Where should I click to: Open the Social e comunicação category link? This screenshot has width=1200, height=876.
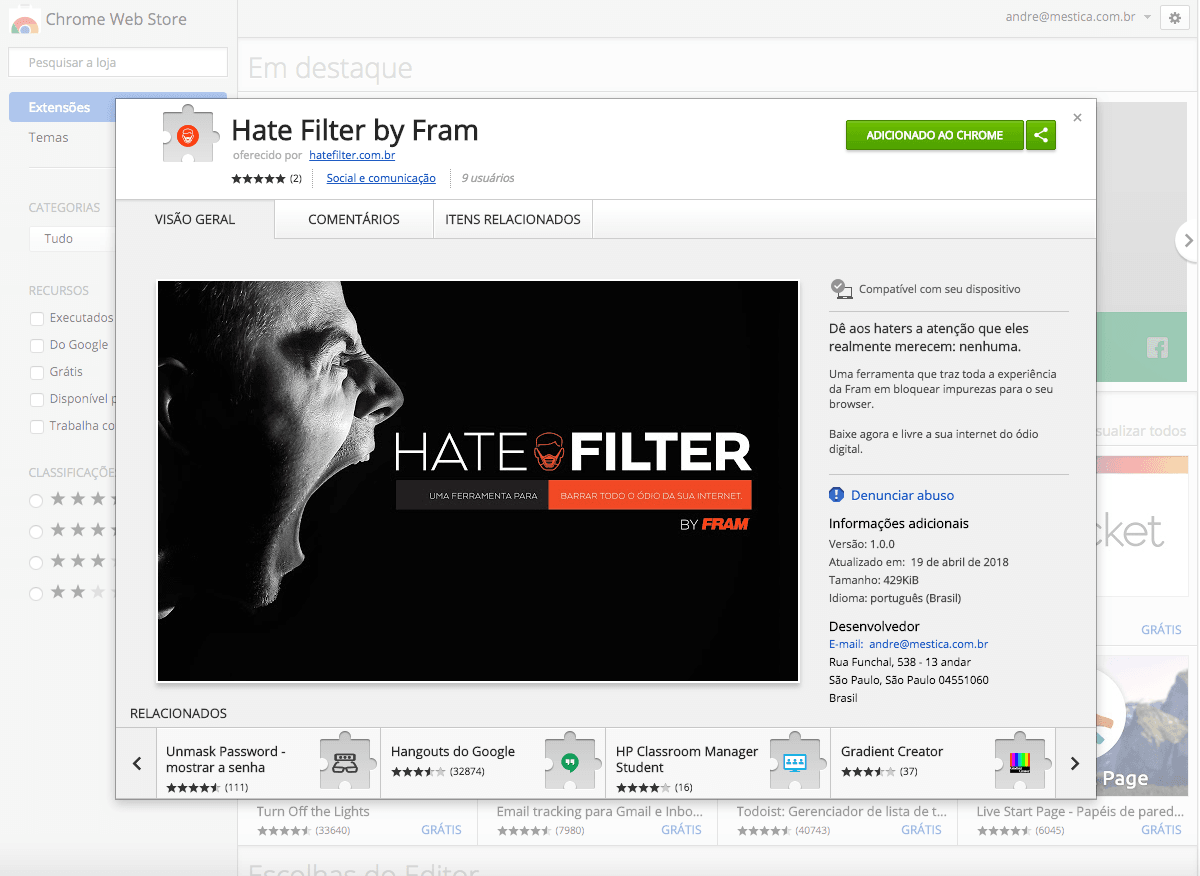(381, 178)
